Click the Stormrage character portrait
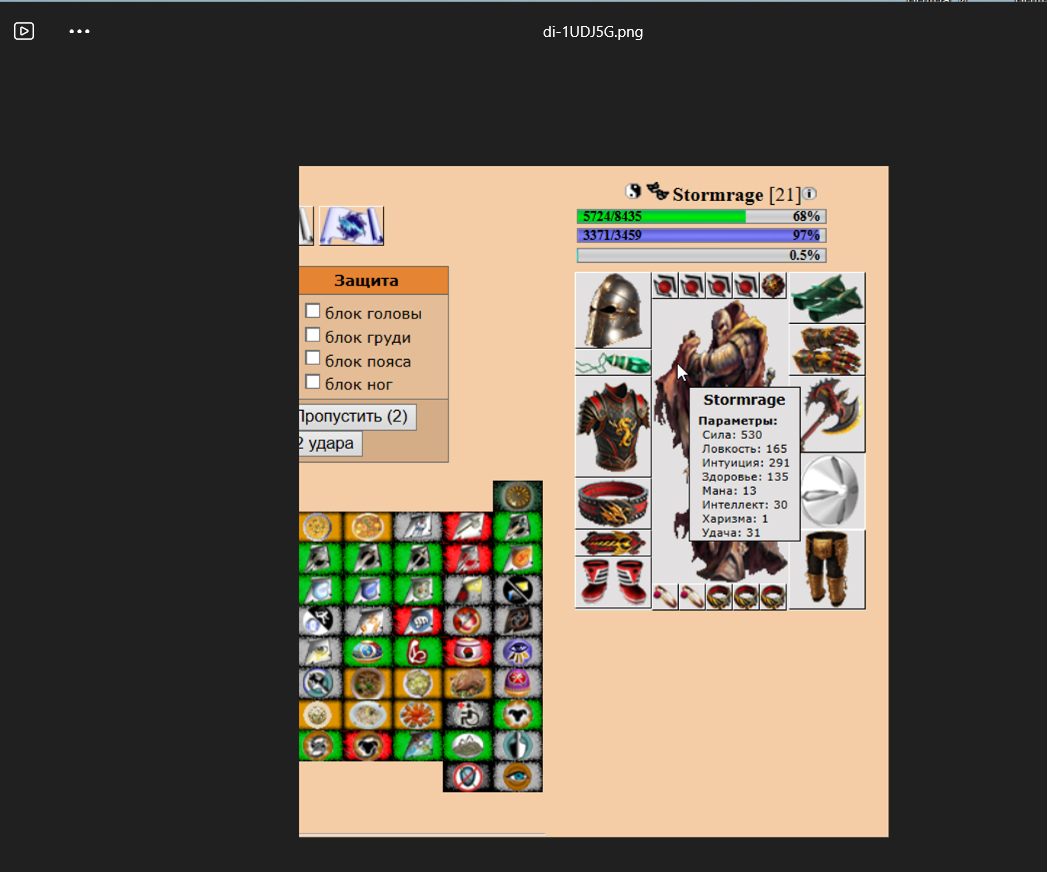The image size is (1047, 872). pyautogui.click(x=720, y=347)
